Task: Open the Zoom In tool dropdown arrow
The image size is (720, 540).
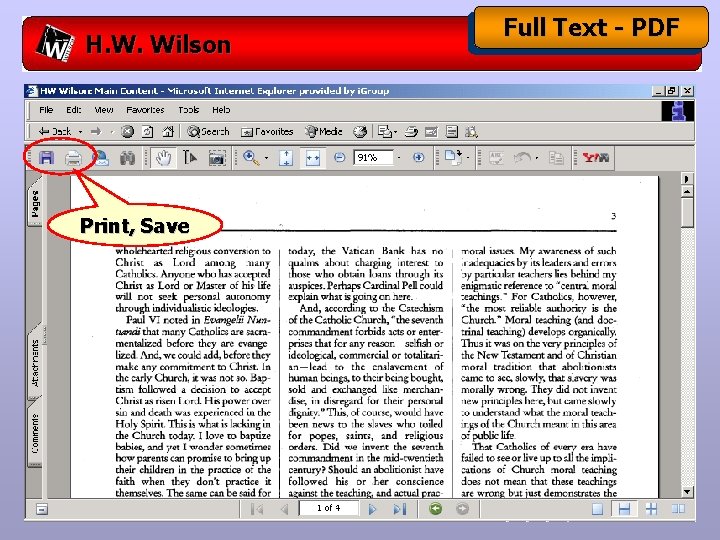Action: click(266, 158)
